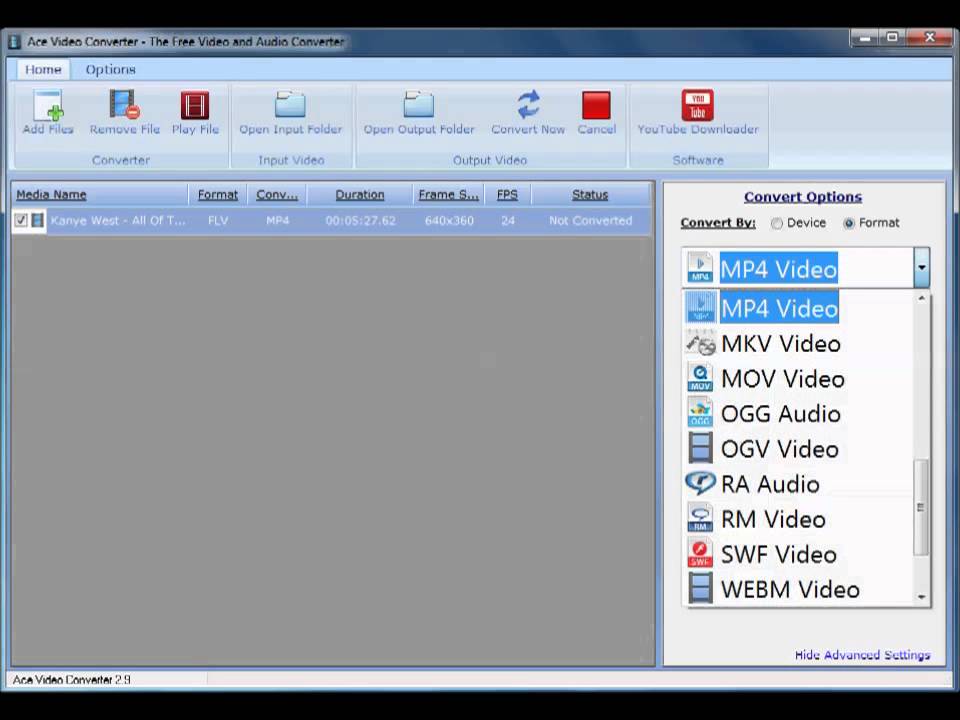
Task: Open the Output Folder icon
Action: tap(419, 105)
